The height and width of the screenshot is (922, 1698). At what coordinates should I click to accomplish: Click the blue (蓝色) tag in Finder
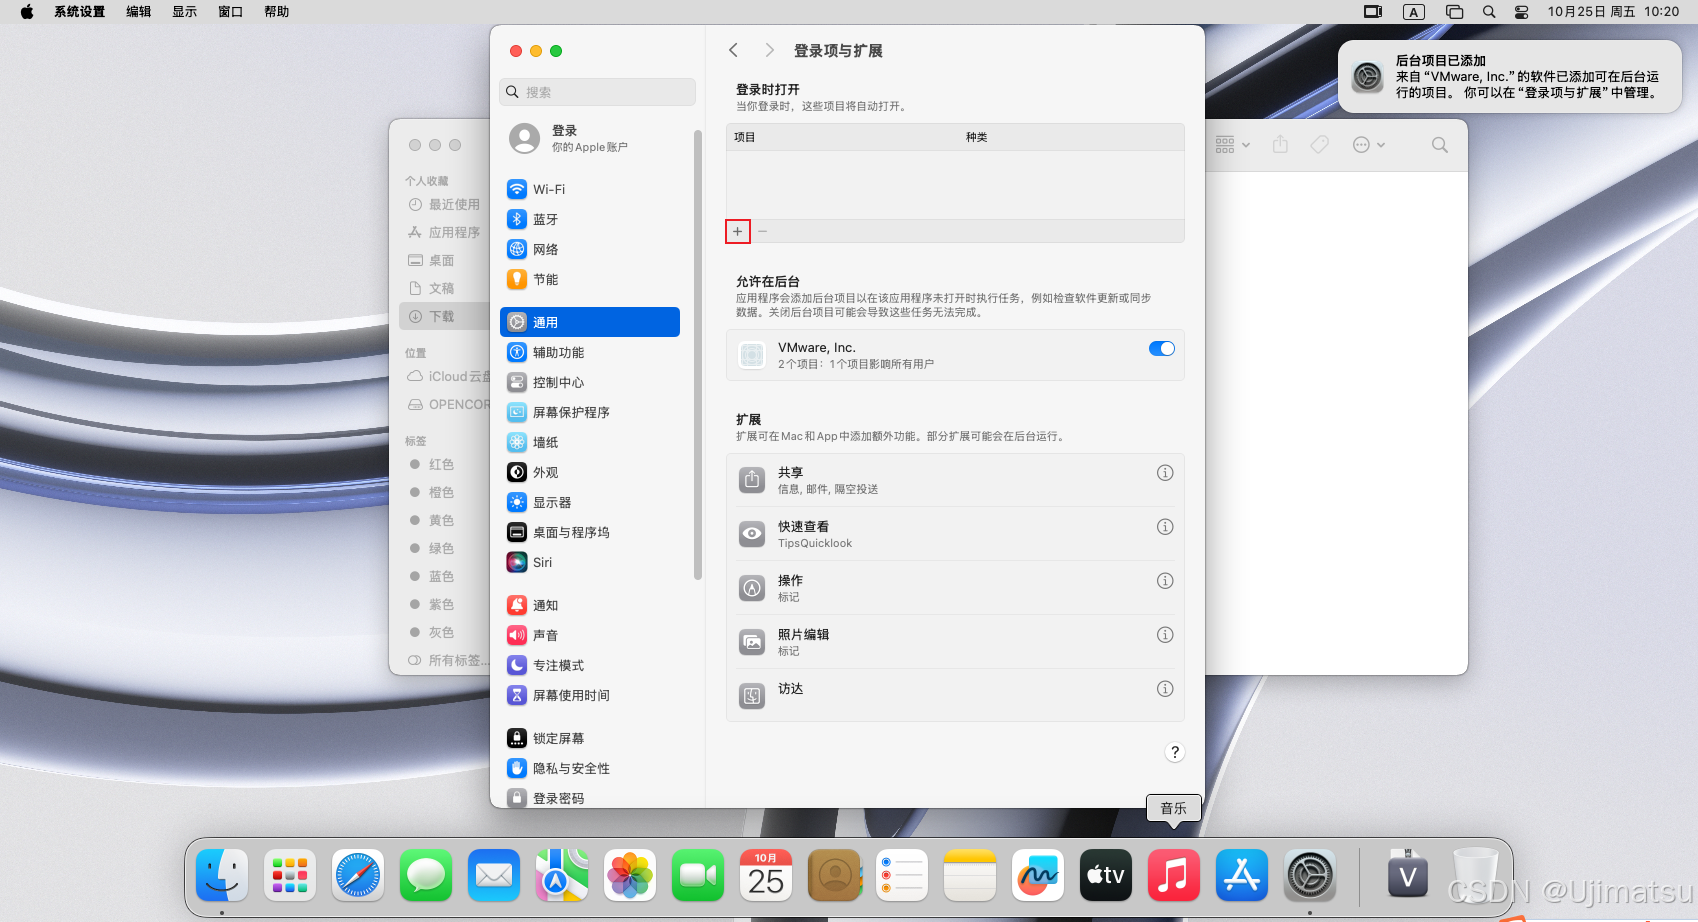(x=433, y=576)
